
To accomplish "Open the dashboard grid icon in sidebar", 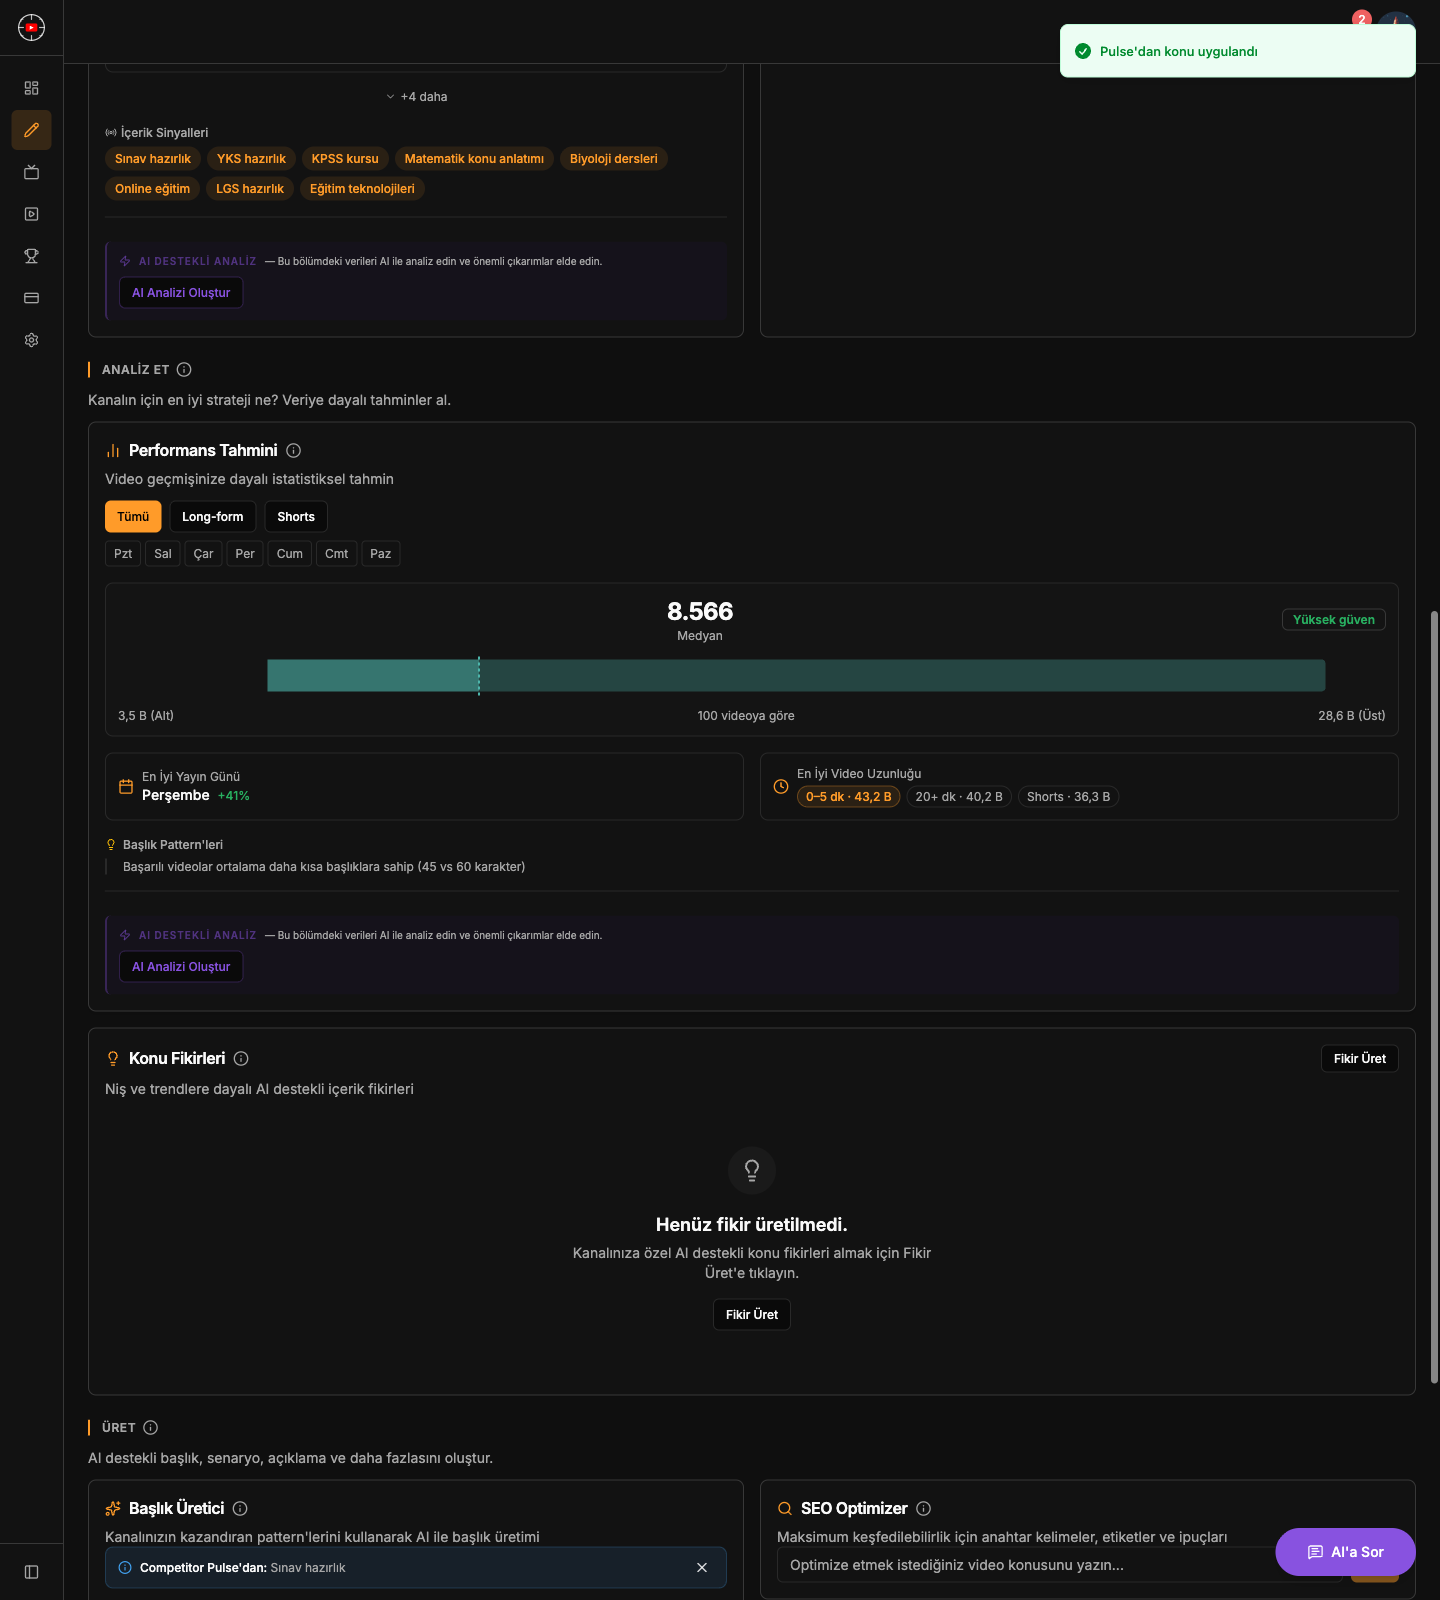I will point(32,88).
